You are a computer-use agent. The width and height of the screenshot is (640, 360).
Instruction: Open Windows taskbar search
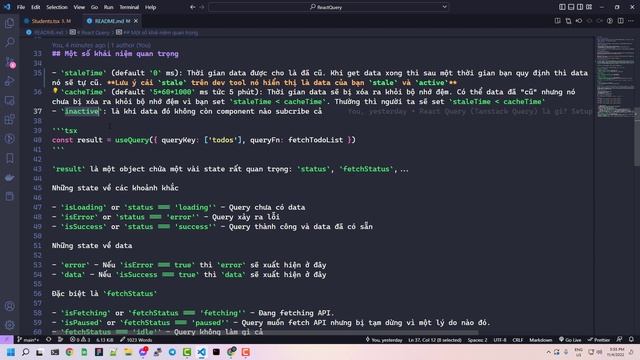[25, 352]
